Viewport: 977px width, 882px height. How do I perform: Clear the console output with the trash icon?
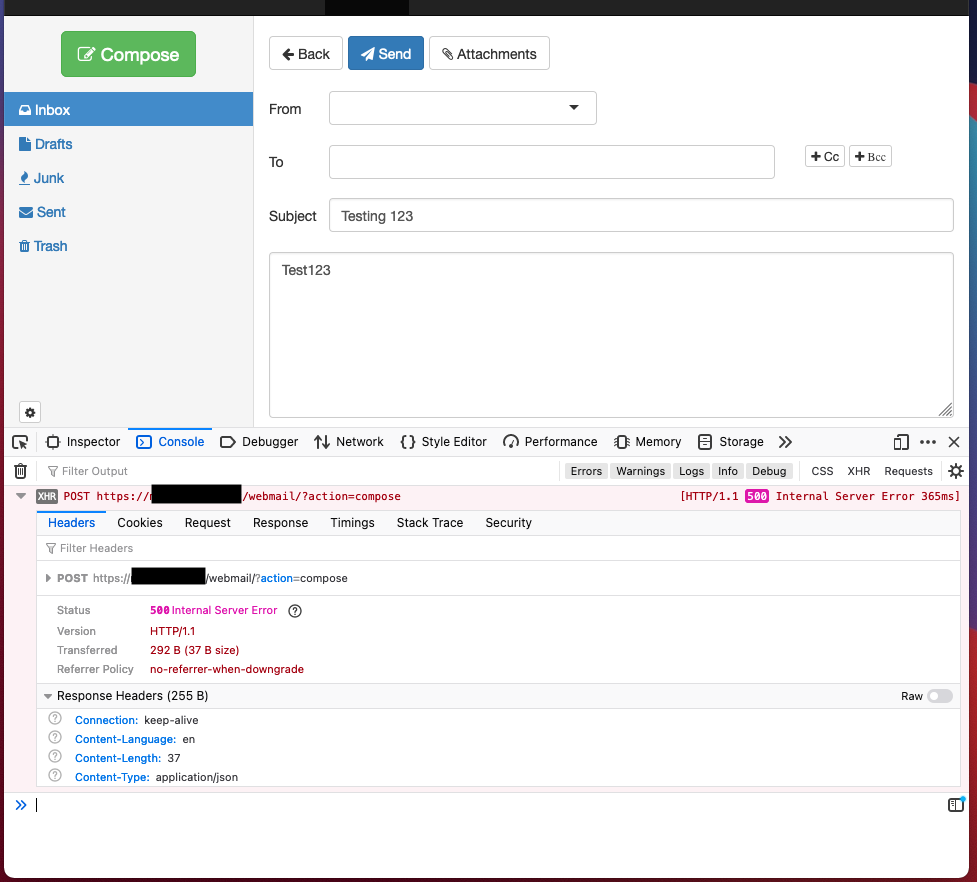tap(20, 470)
